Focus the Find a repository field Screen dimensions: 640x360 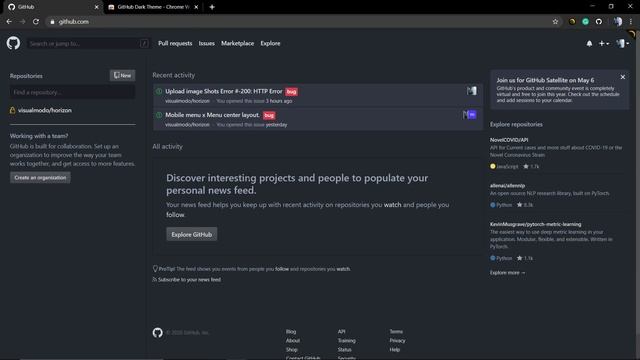tap(72, 92)
